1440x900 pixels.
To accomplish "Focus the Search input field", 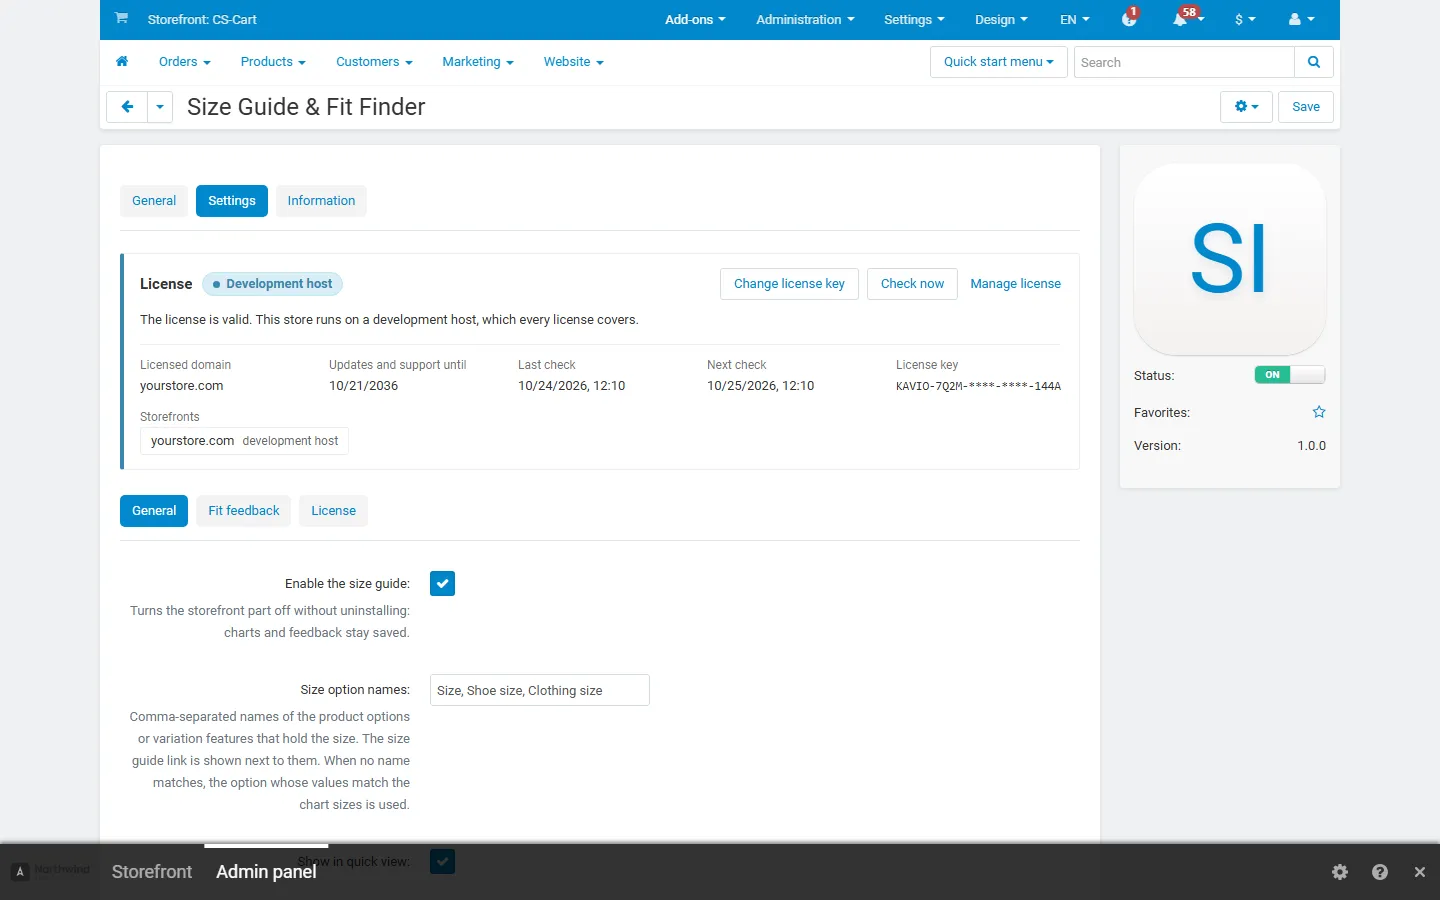I will click(1184, 62).
